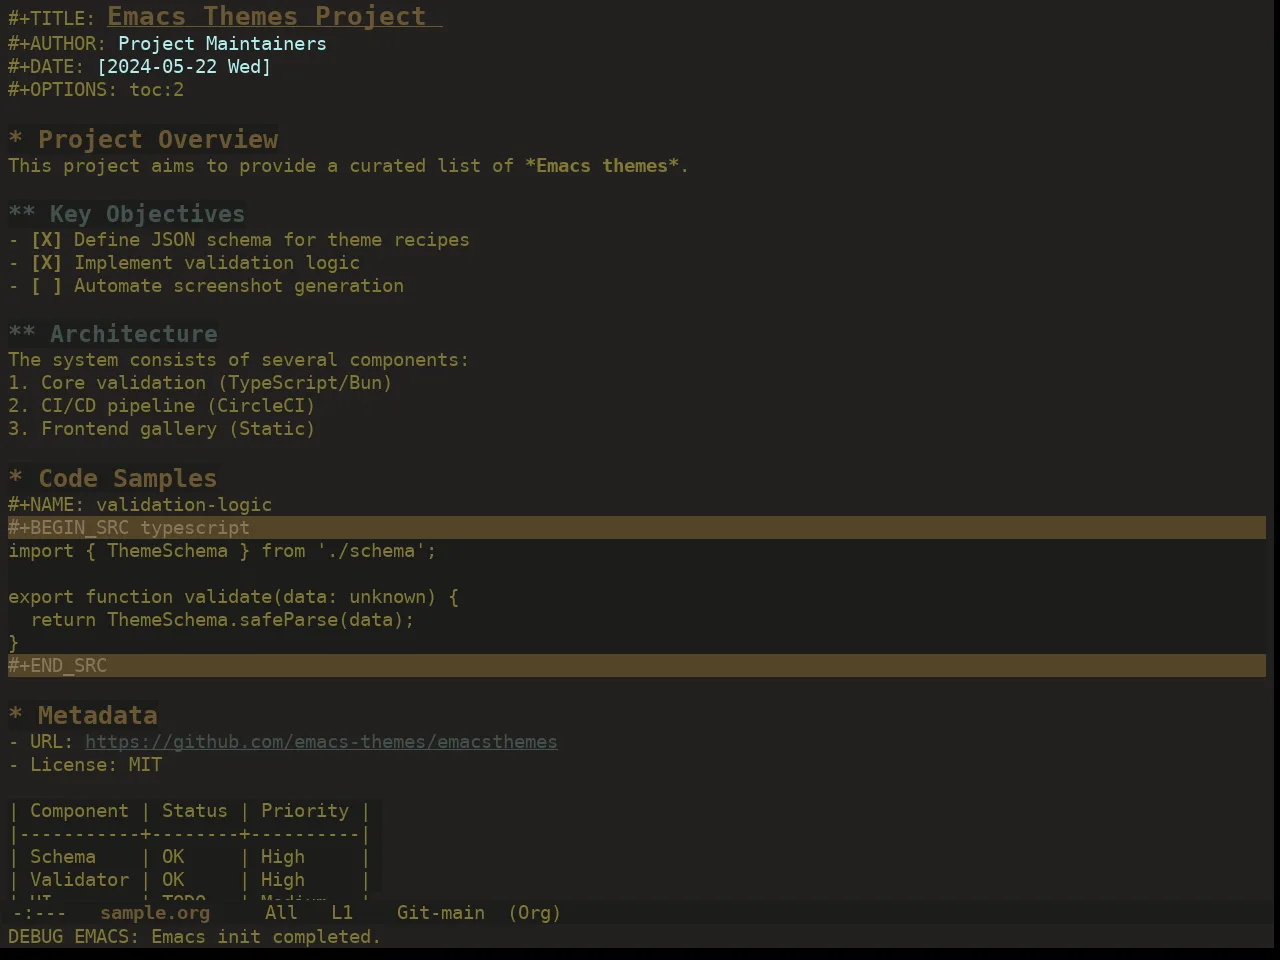Click '1. Core validation (TypeScript/Bun)' item
This screenshot has height=960, width=1280.
click(200, 383)
